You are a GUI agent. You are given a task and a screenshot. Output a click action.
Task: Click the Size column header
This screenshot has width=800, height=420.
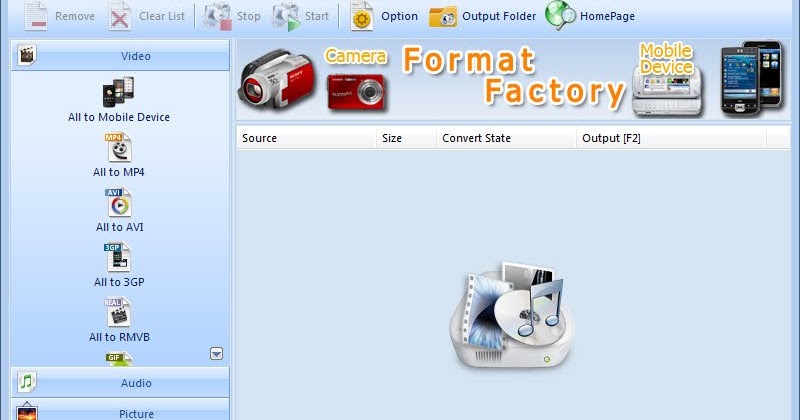(x=407, y=138)
